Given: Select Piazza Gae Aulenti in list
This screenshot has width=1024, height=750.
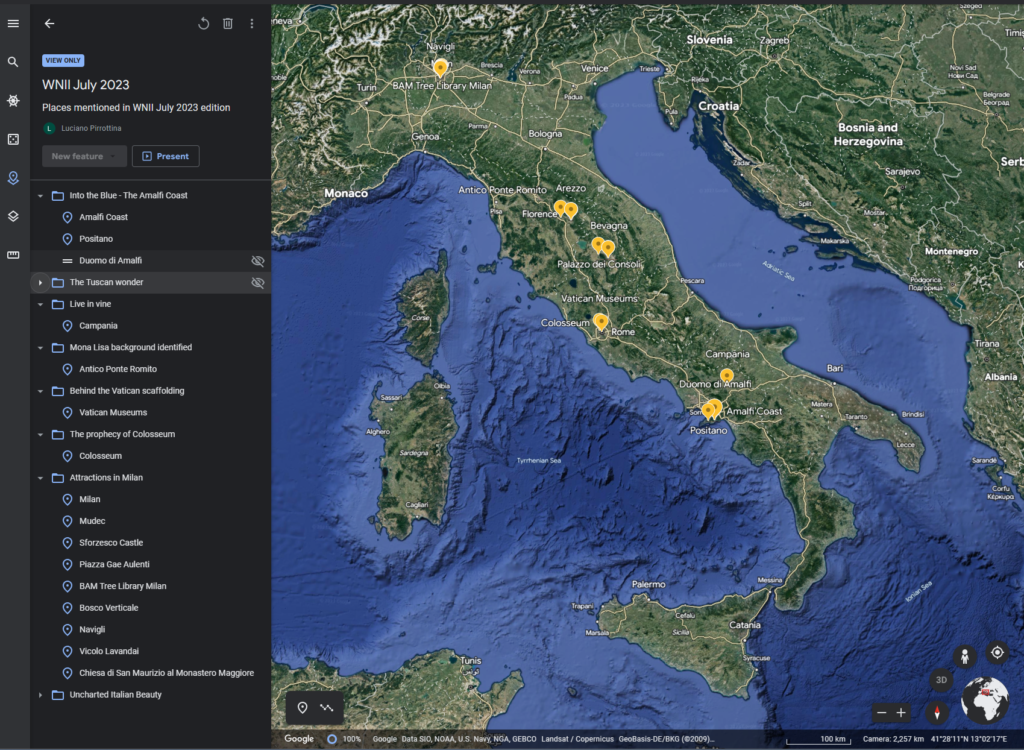Looking at the screenshot, I should 150,564.
